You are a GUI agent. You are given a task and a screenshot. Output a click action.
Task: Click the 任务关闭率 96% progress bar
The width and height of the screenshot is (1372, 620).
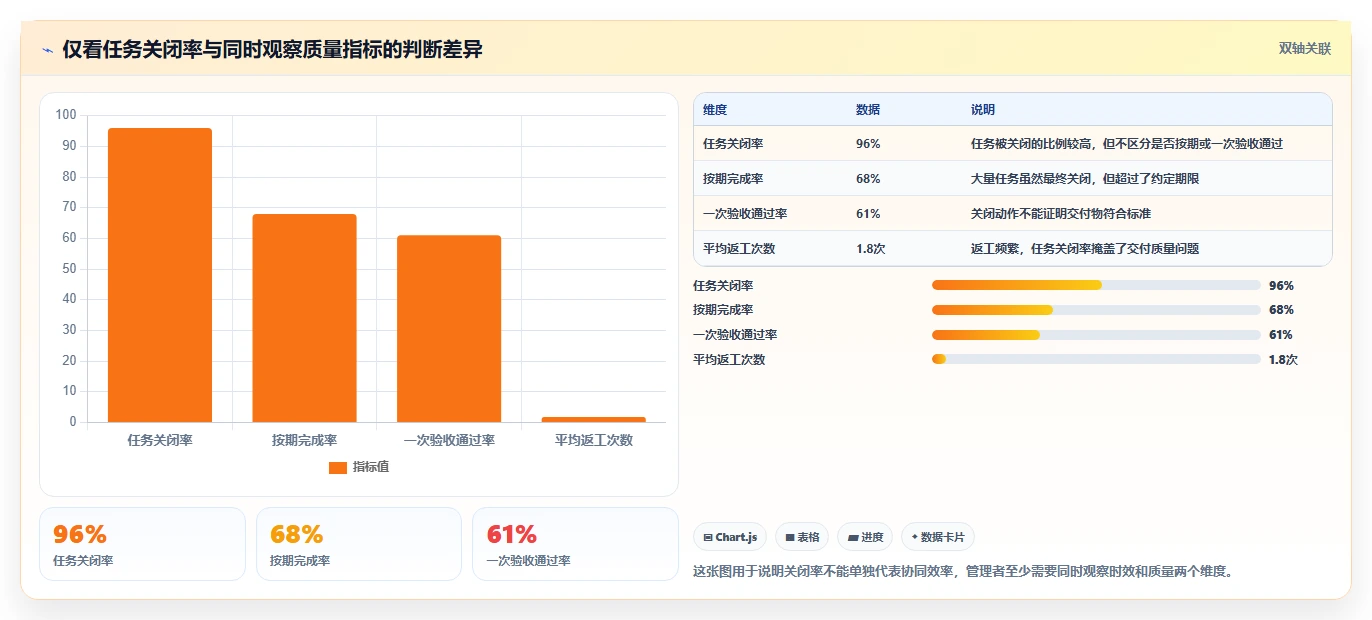(1096, 285)
